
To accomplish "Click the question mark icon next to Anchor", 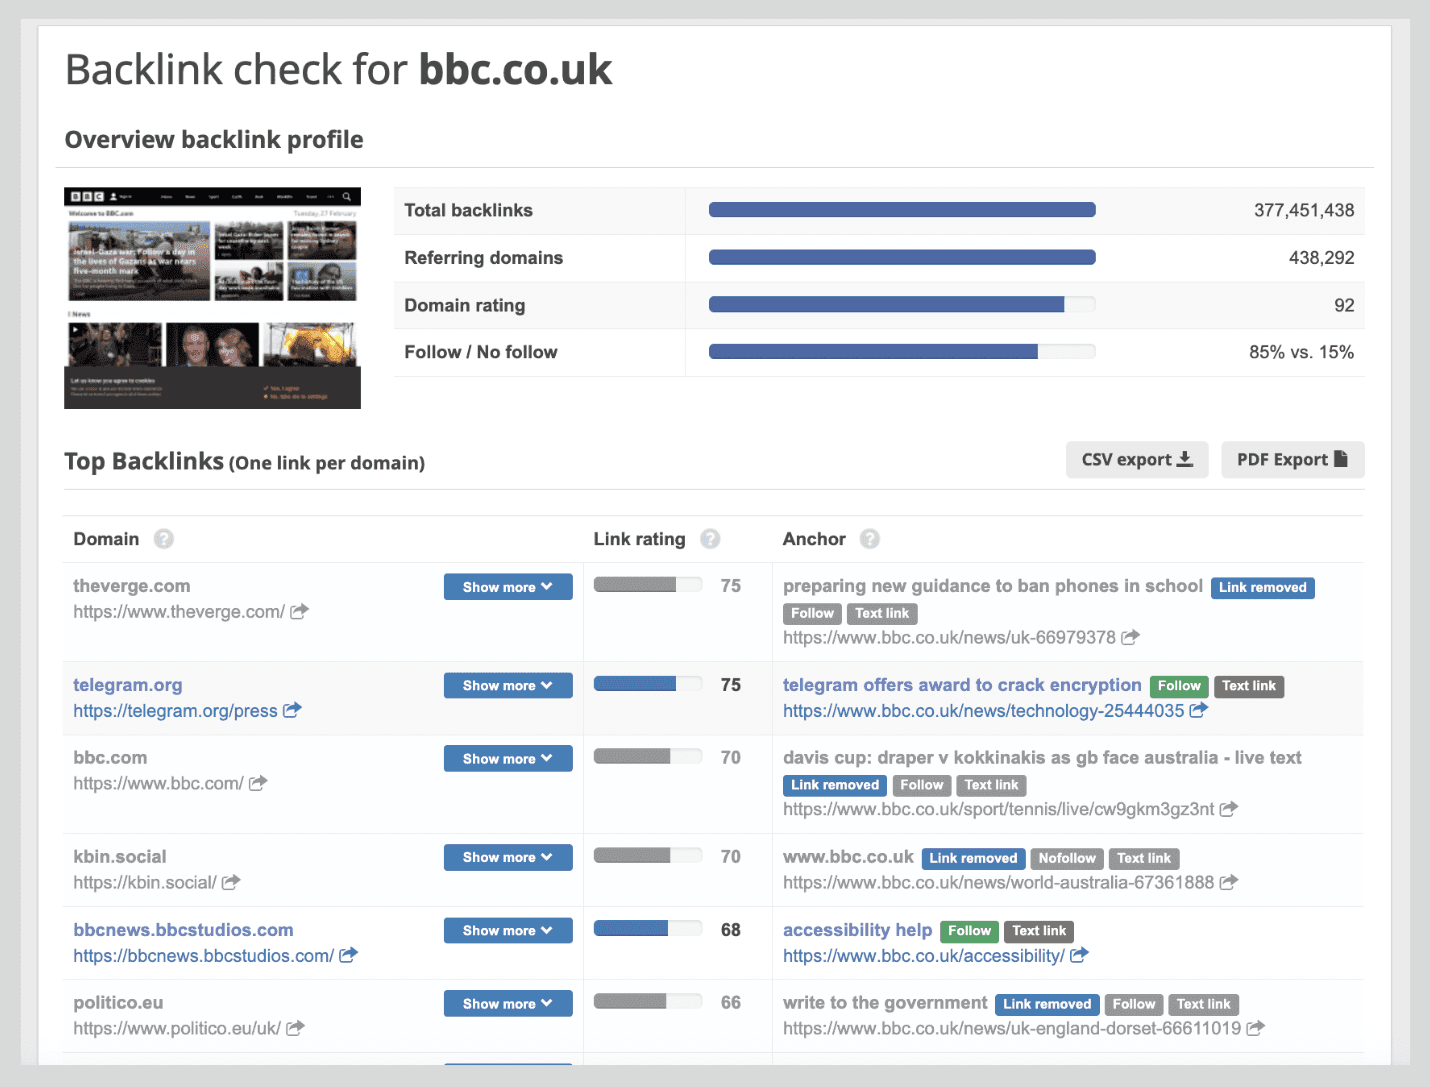I will coord(870,539).
